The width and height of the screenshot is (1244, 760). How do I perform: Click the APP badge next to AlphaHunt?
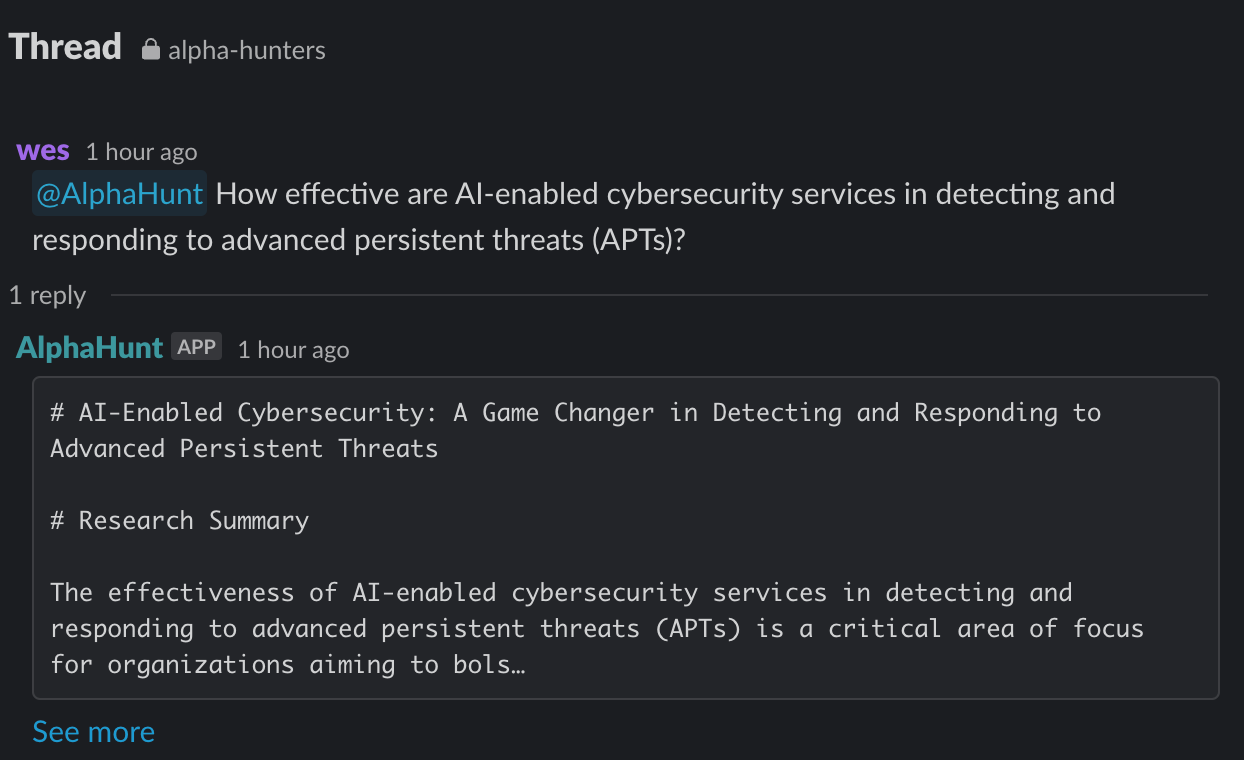click(196, 347)
